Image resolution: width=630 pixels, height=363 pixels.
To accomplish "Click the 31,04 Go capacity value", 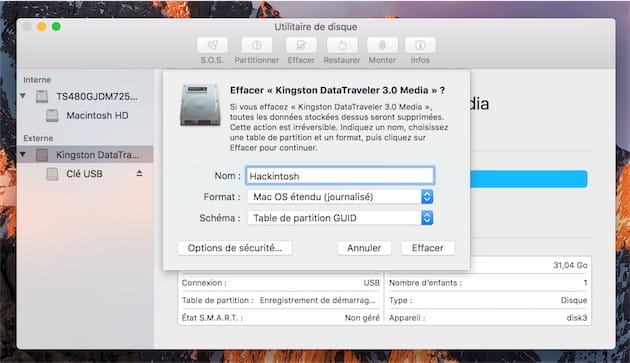I will click(x=570, y=265).
